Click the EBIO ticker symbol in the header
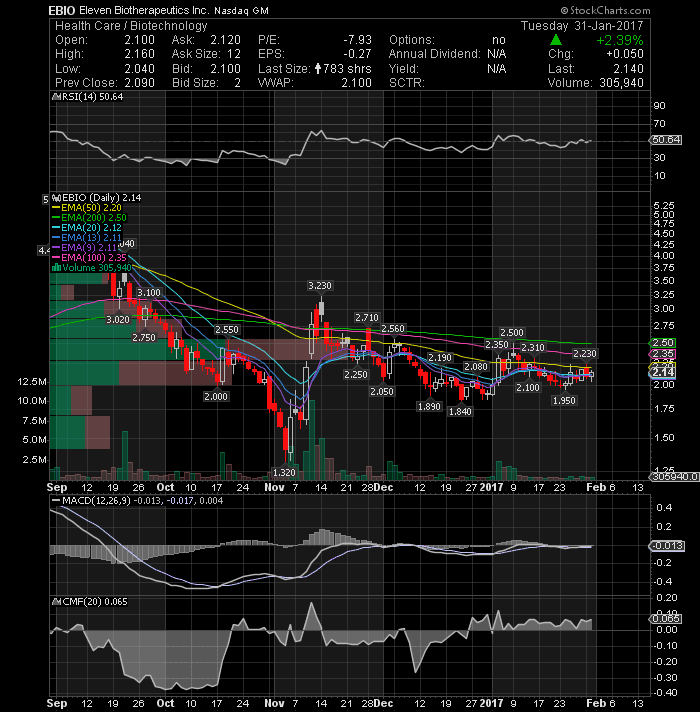Image resolution: width=700 pixels, height=712 pixels. 62,10
